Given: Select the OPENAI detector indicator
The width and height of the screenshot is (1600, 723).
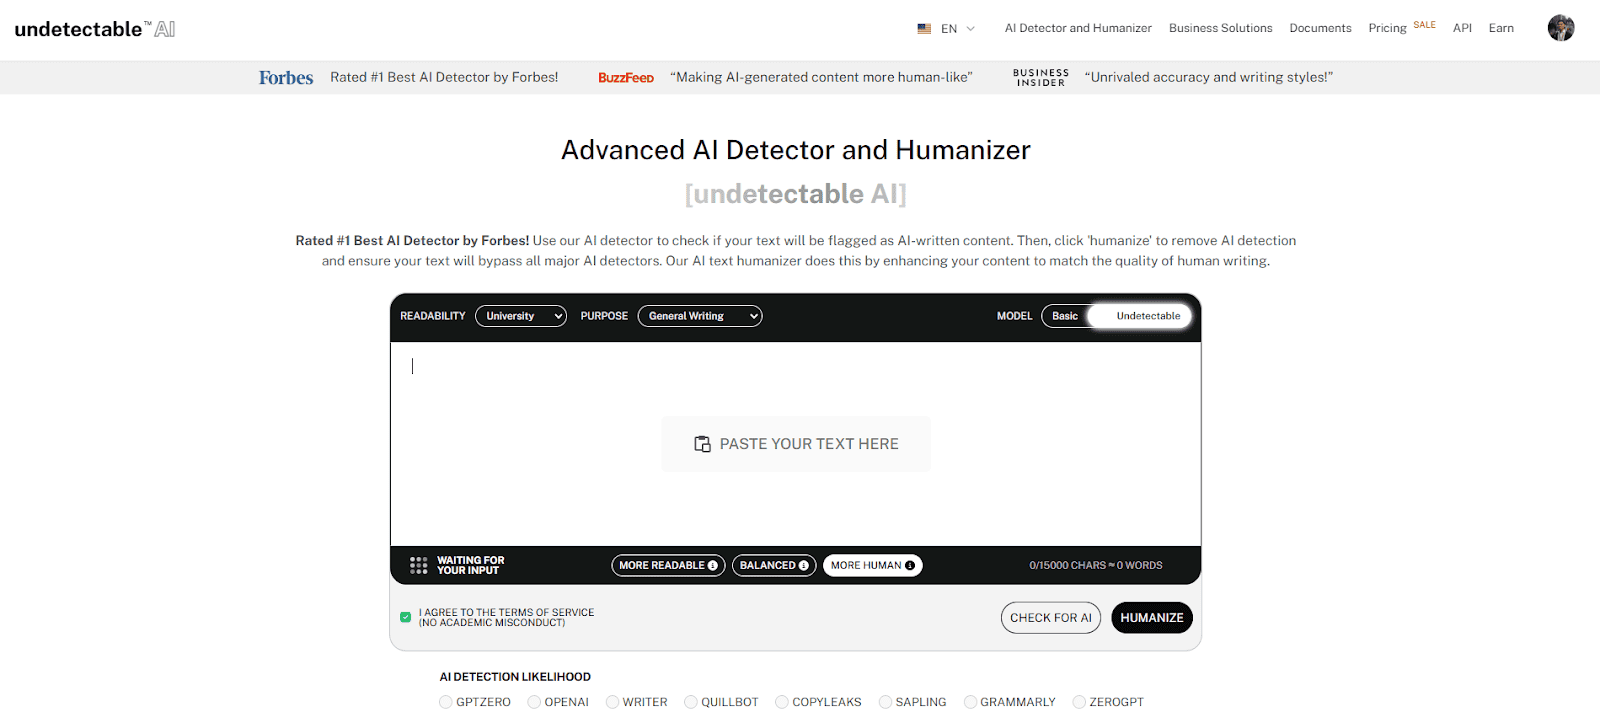Looking at the screenshot, I should click(534, 702).
